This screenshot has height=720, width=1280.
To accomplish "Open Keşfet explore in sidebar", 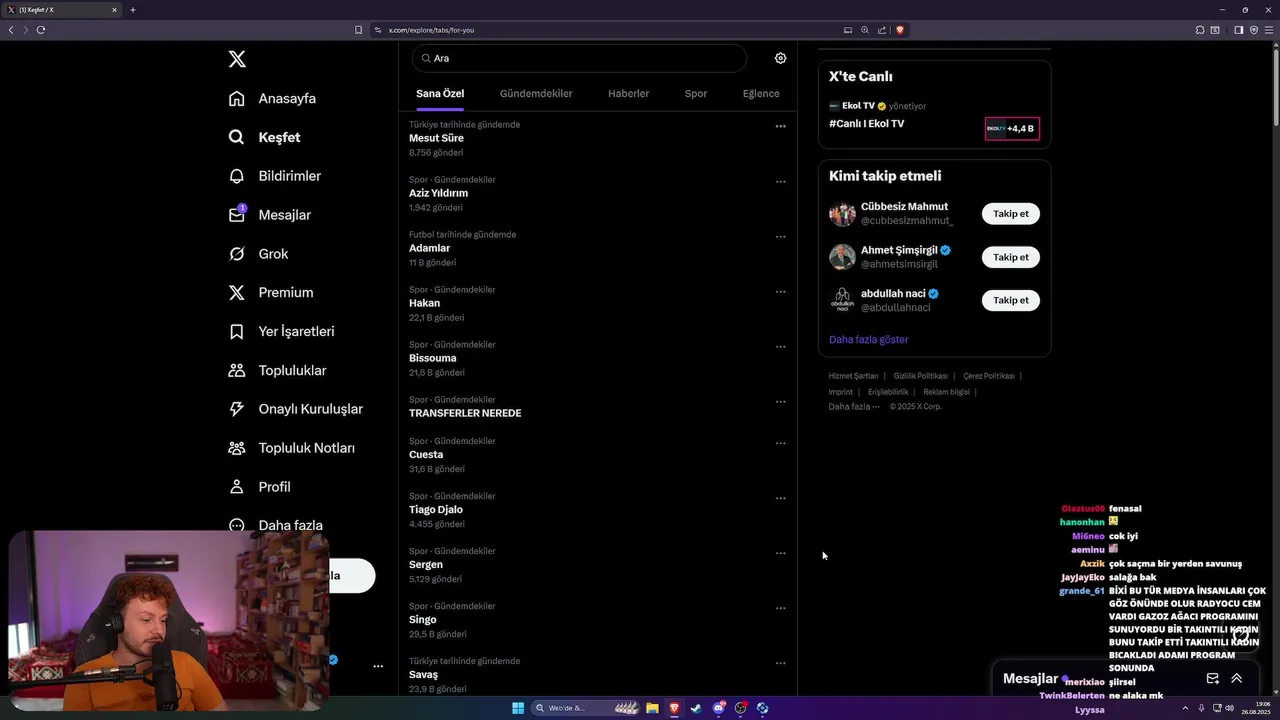I will 264,137.
